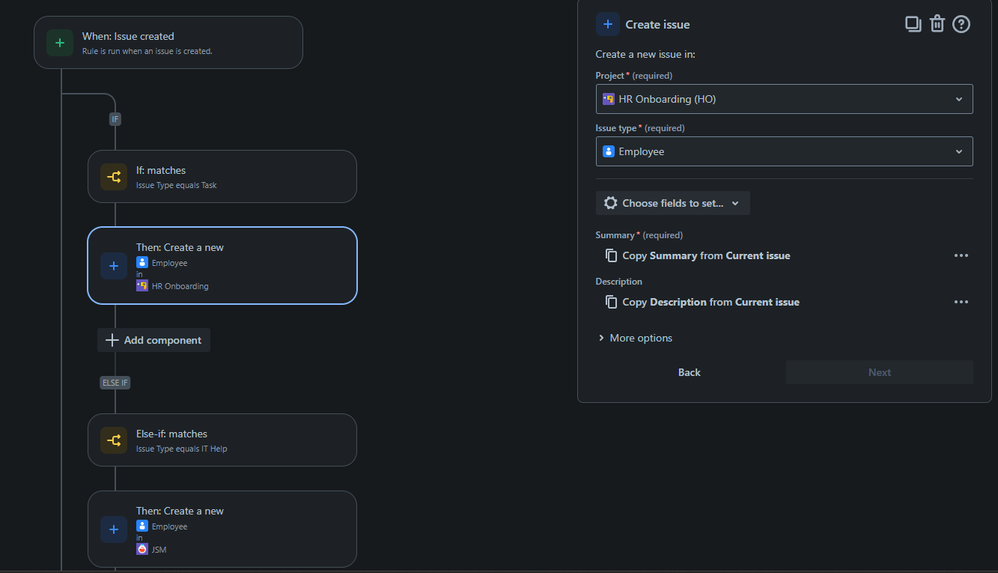Expand the More options section
Screen dimensions: 998x573
[x=635, y=338]
